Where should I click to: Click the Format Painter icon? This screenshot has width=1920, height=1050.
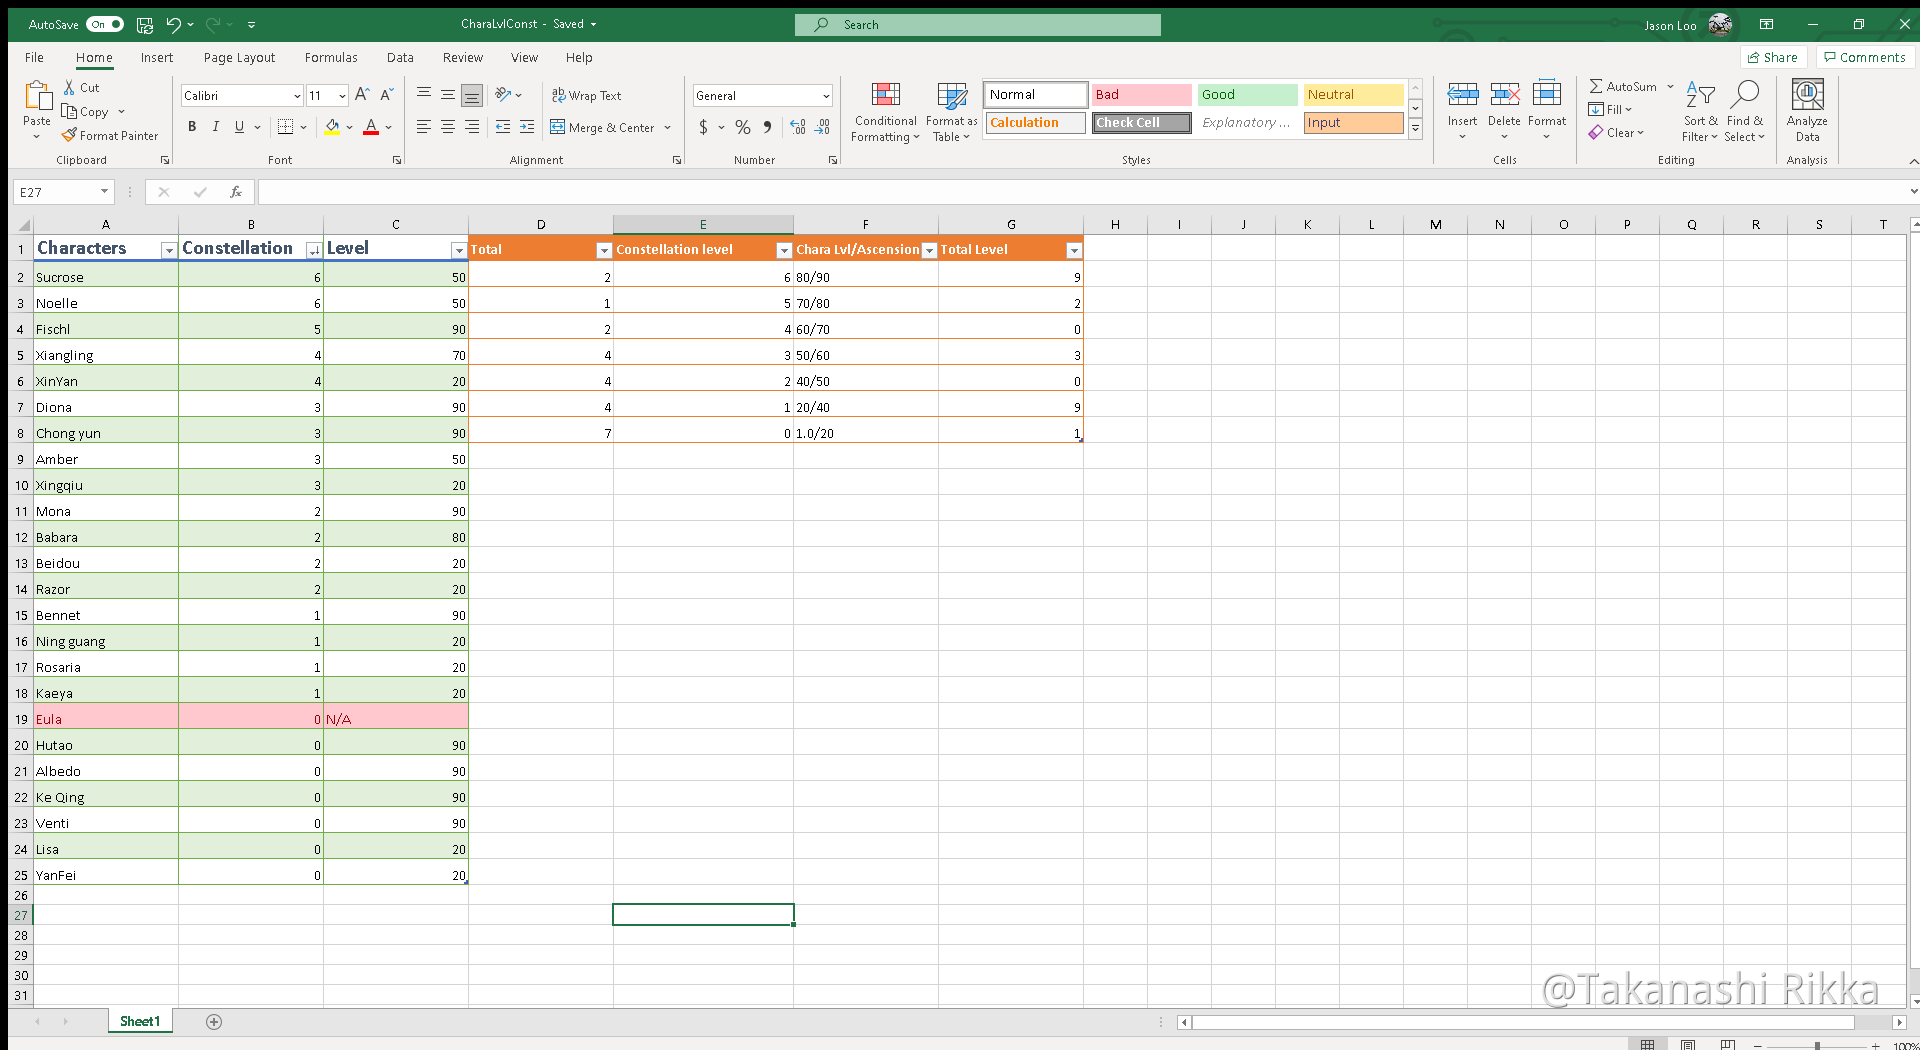(x=69, y=135)
